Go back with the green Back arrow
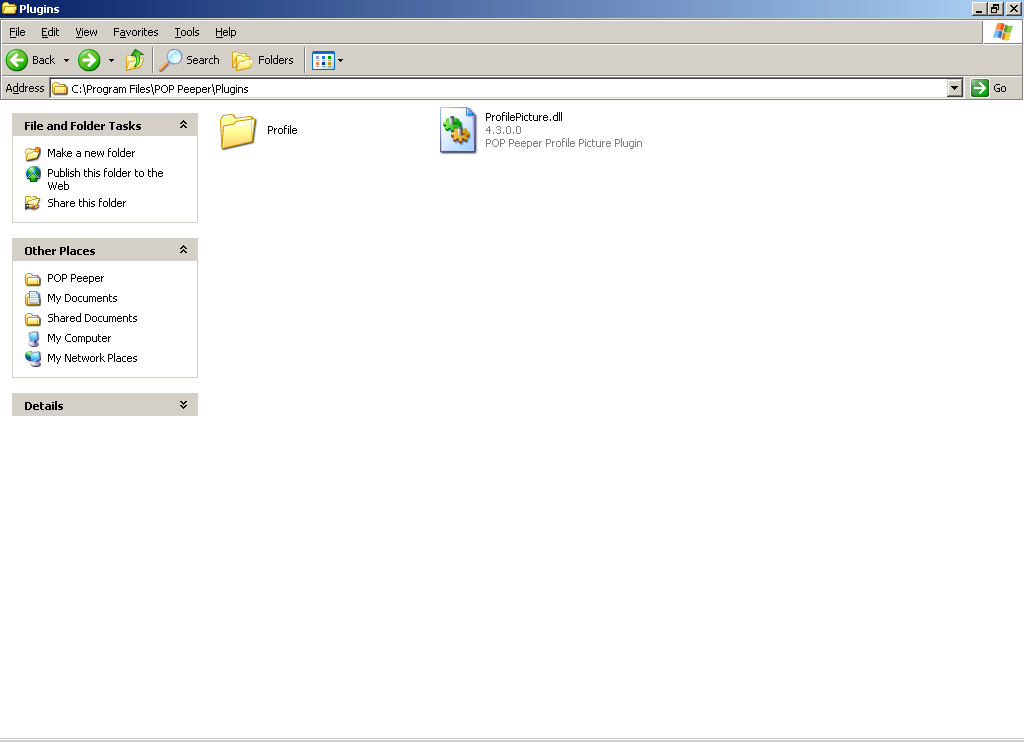 (x=17, y=60)
